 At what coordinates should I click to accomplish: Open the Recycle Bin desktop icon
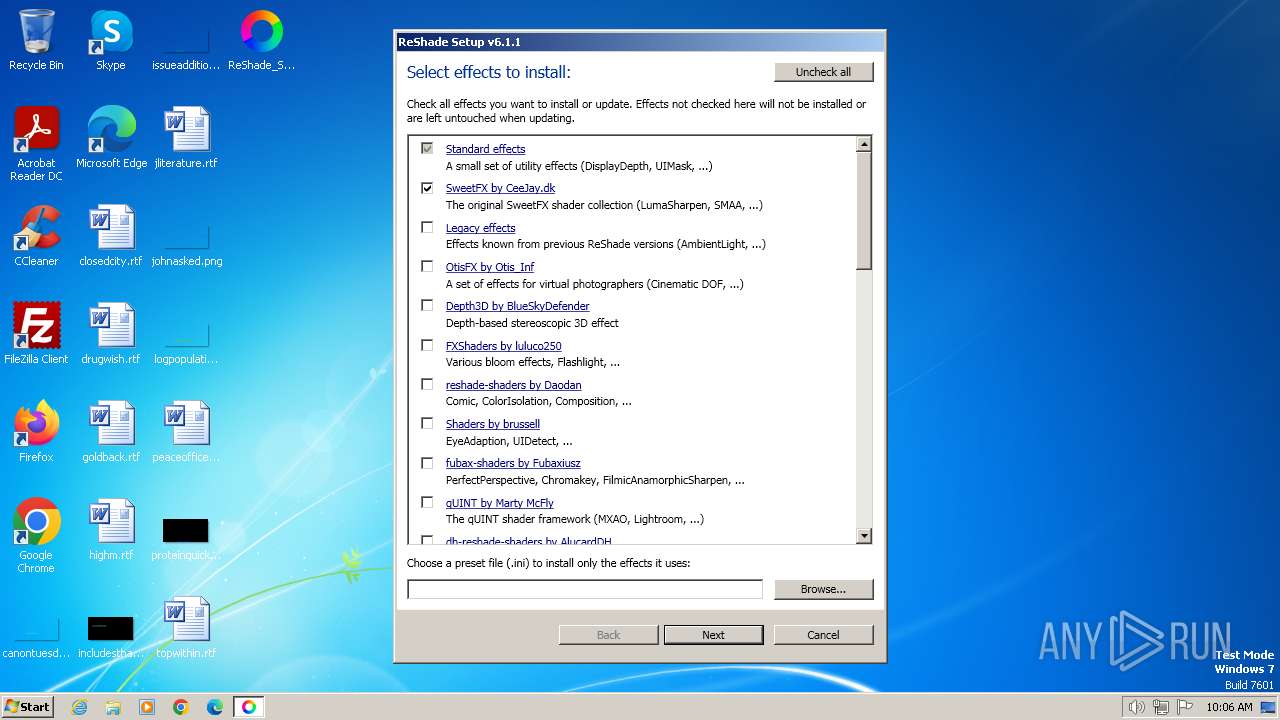(36, 40)
